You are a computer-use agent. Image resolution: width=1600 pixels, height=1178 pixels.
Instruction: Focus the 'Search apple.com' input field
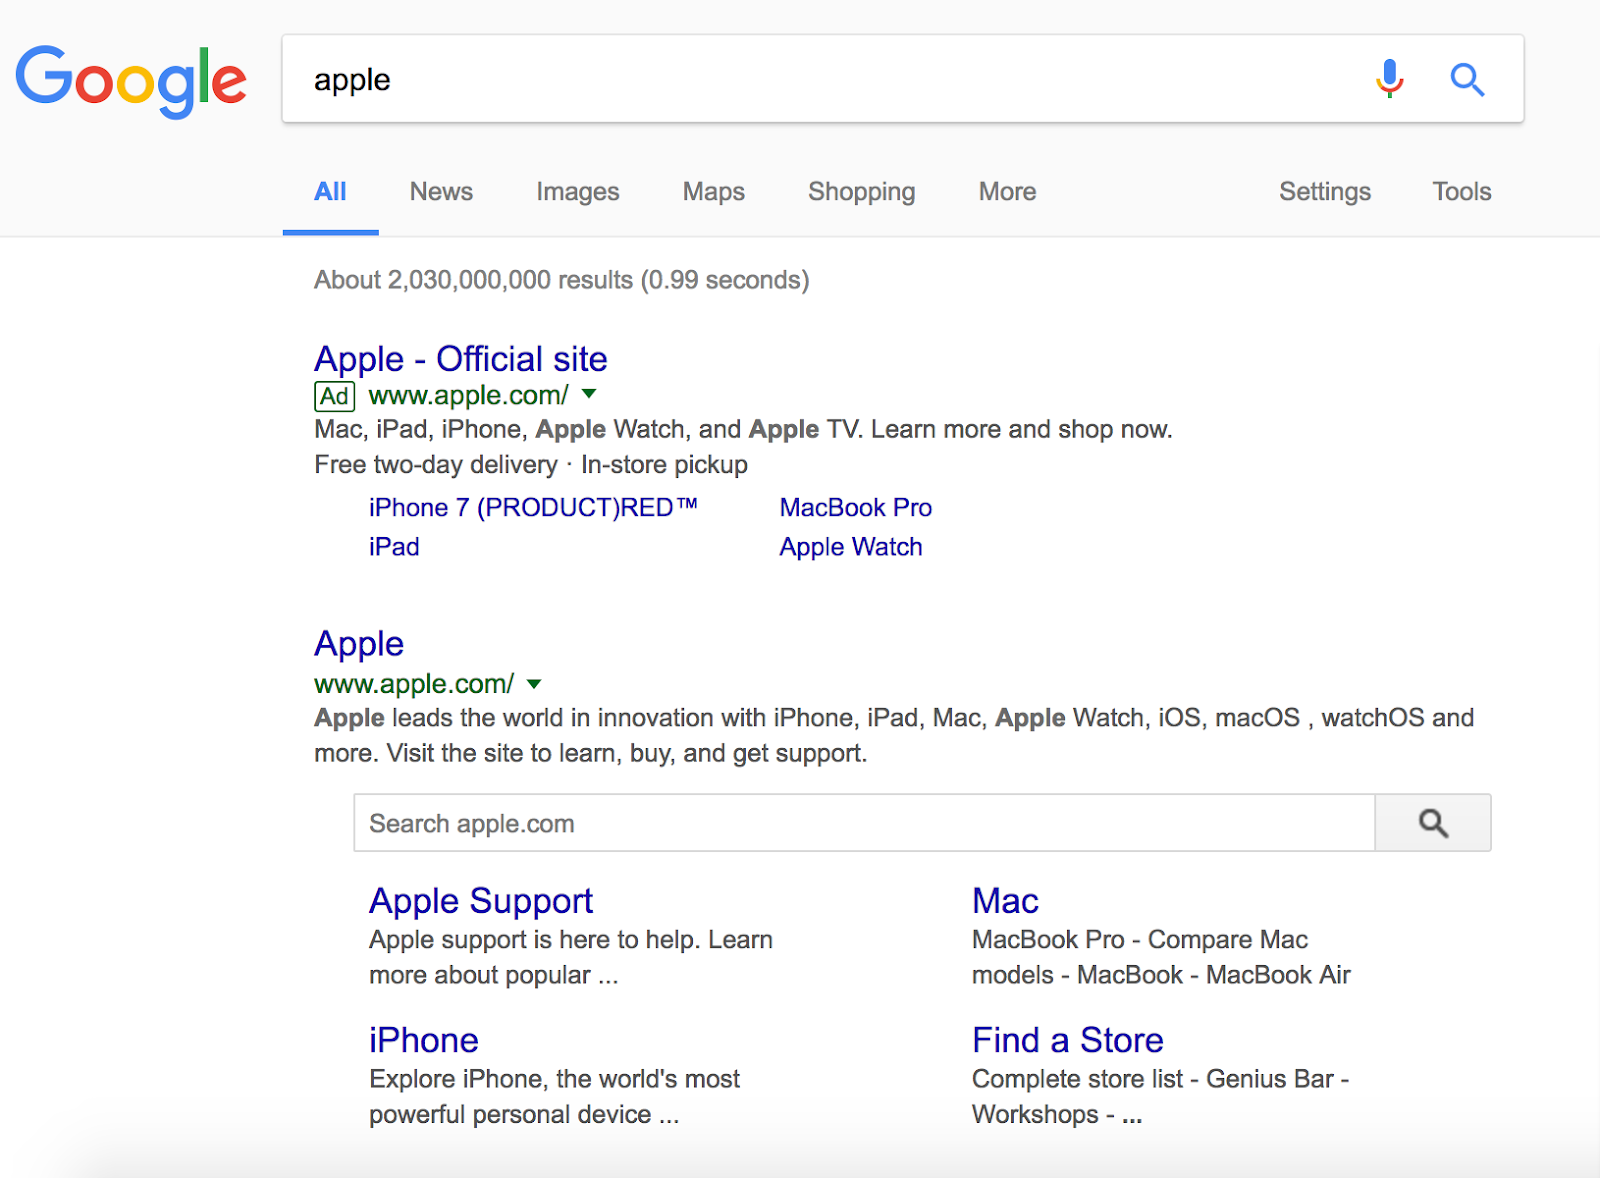click(864, 823)
